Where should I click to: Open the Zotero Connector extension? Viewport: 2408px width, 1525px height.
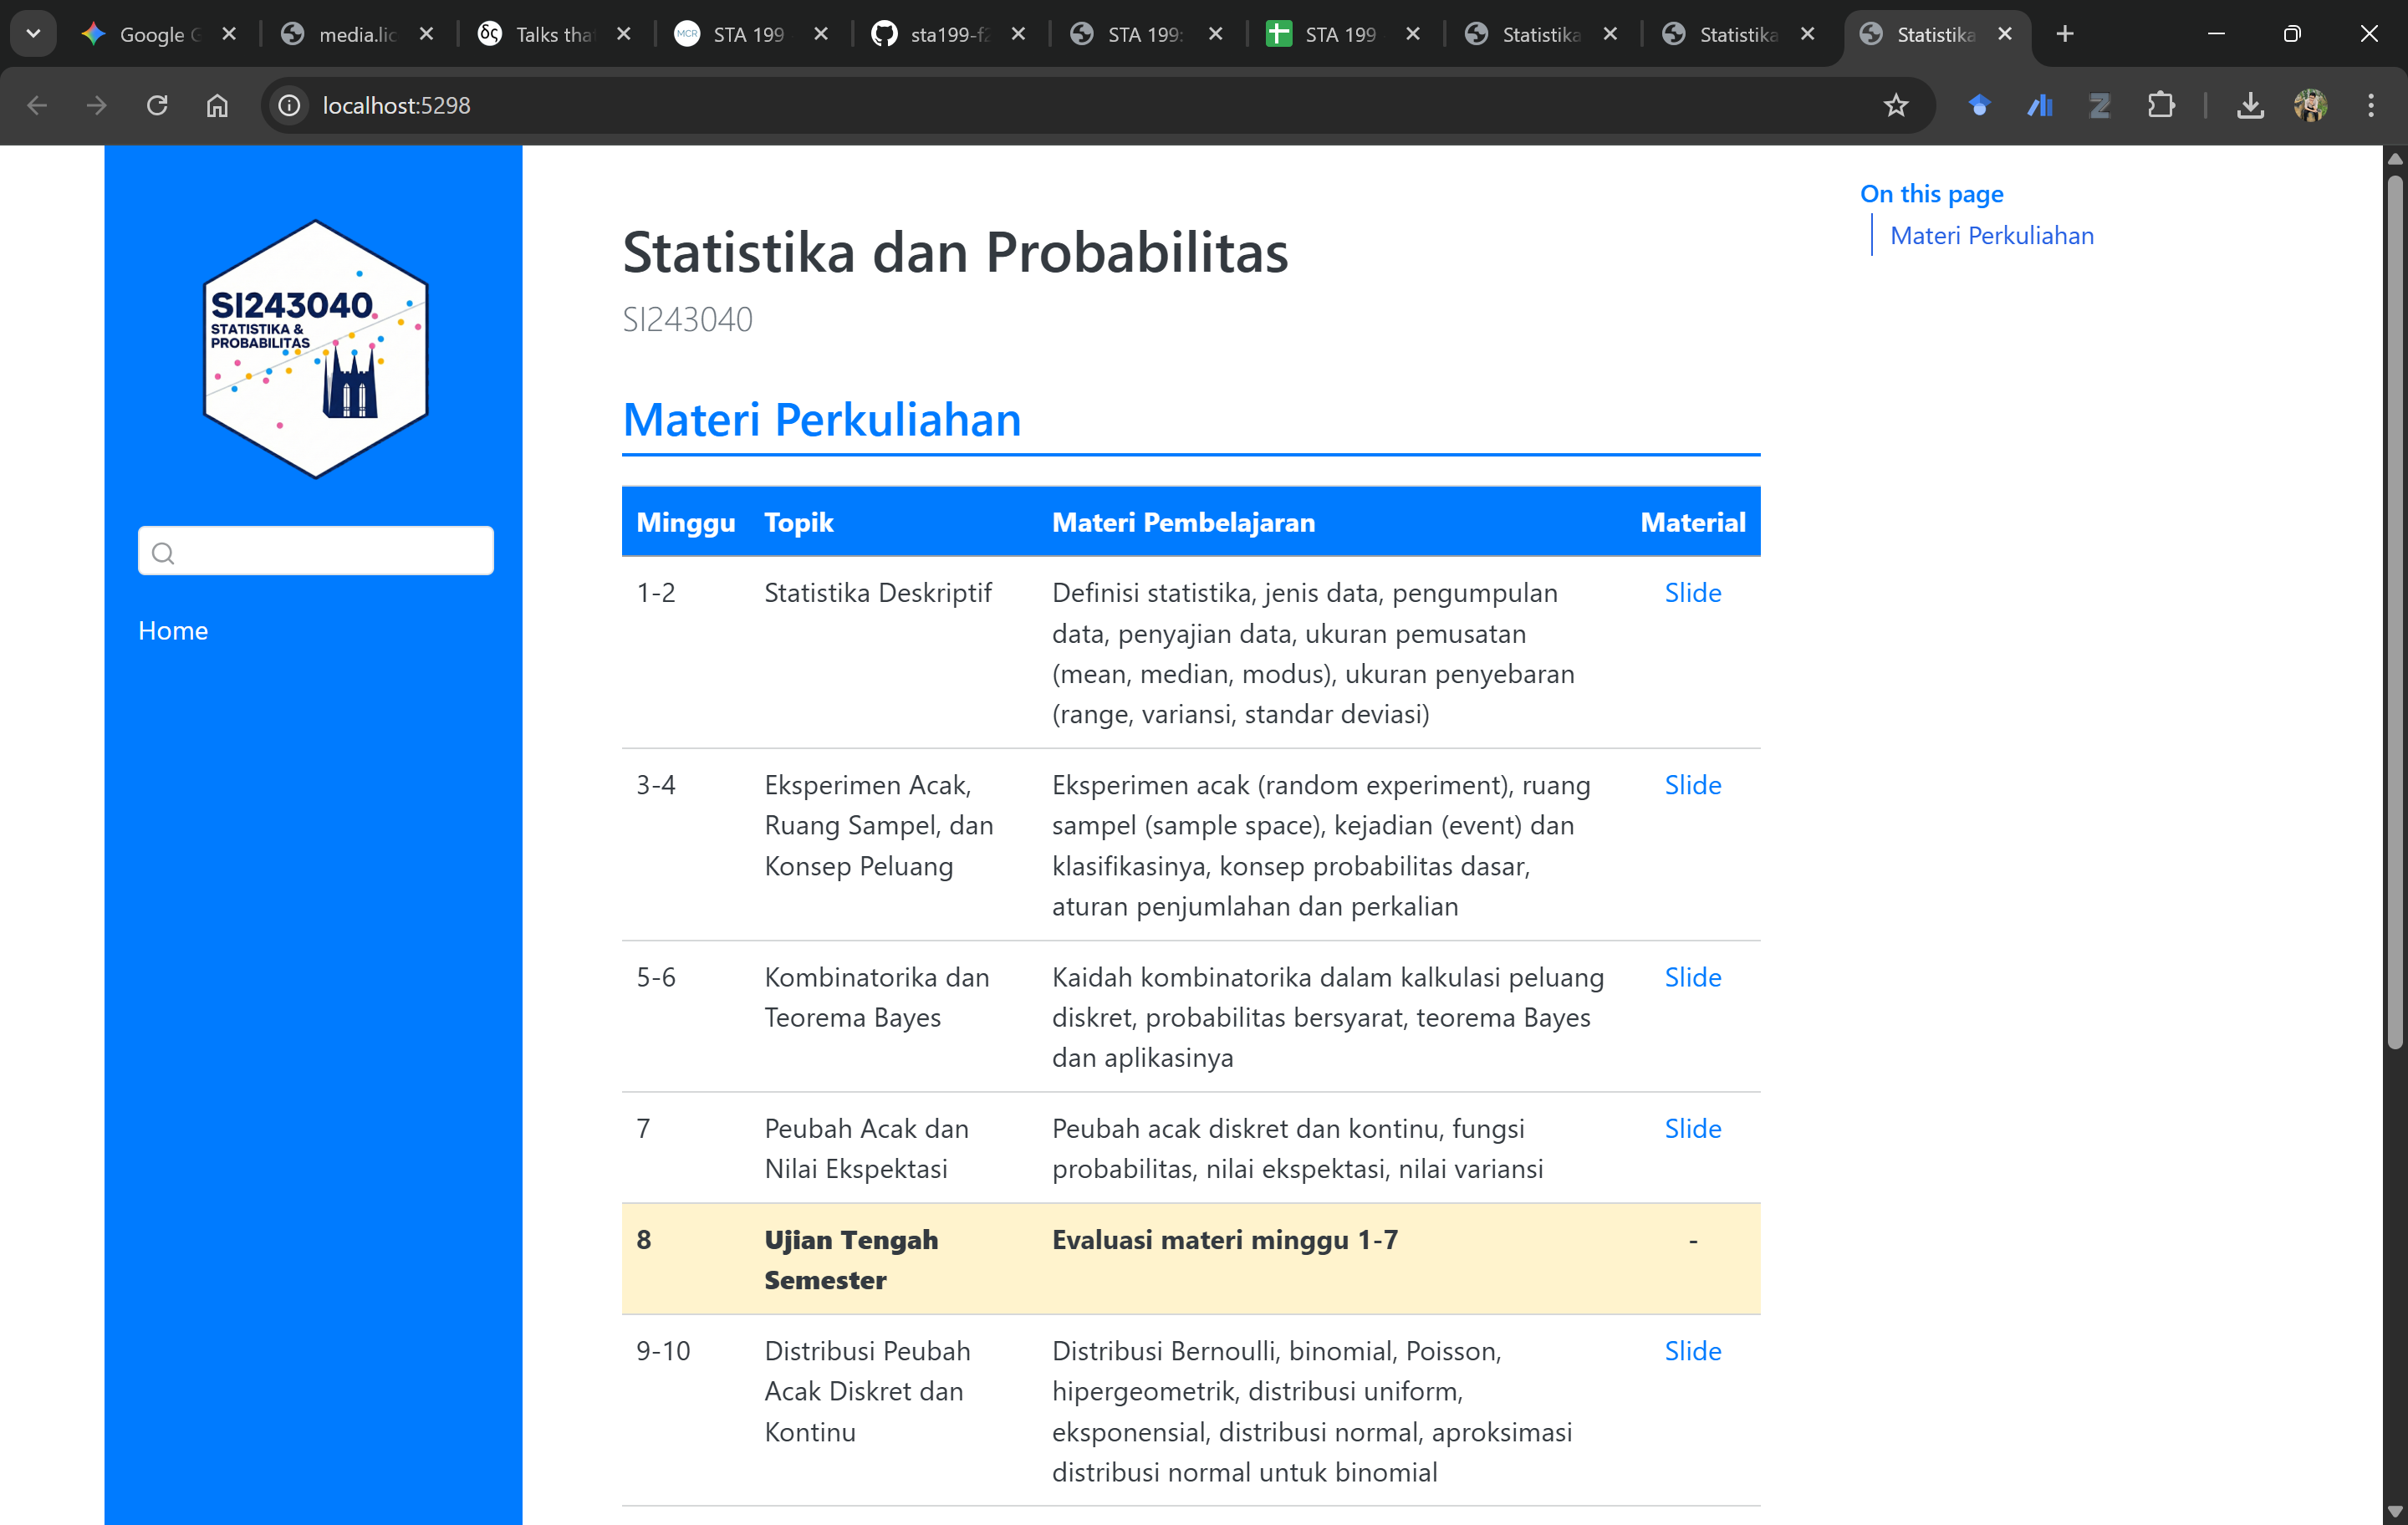pyautogui.click(x=2099, y=105)
